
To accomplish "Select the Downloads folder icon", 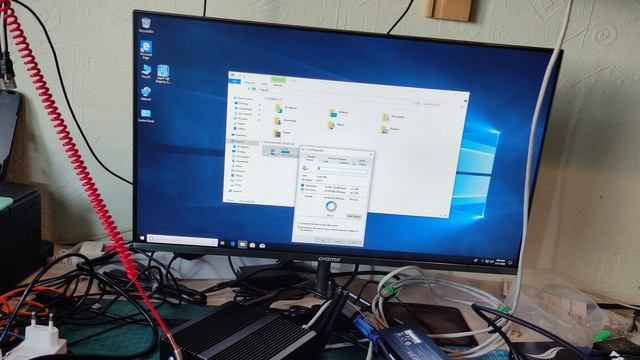I will [x=278, y=121].
